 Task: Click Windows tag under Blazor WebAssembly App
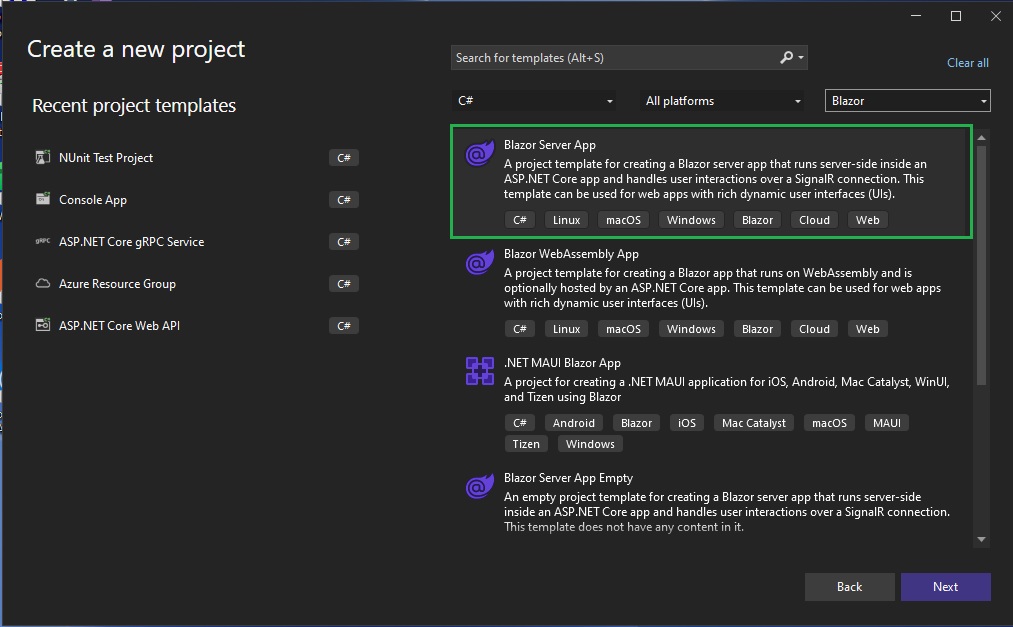pyautogui.click(x=691, y=329)
